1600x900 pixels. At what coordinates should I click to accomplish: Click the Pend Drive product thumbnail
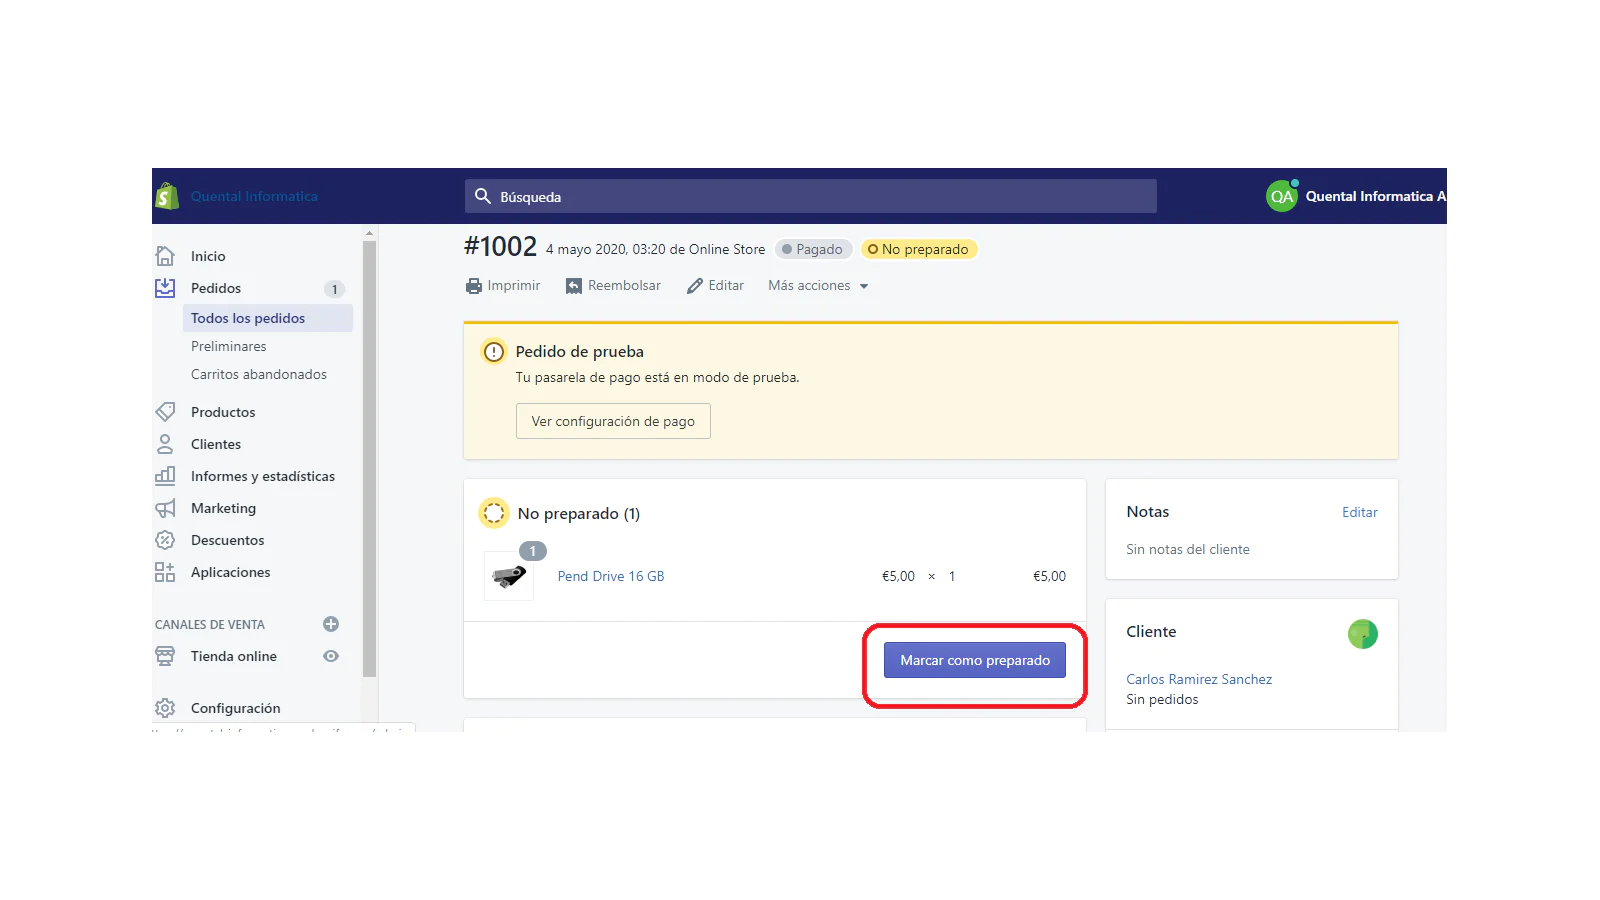509,576
